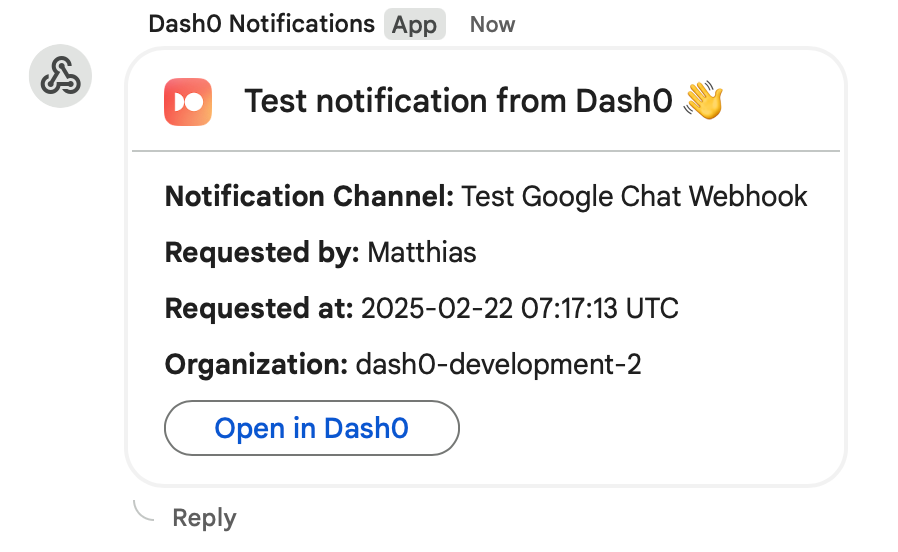This screenshot has width=898, height=552.
Task: Click the Now message timestamp
Action: 492,25
